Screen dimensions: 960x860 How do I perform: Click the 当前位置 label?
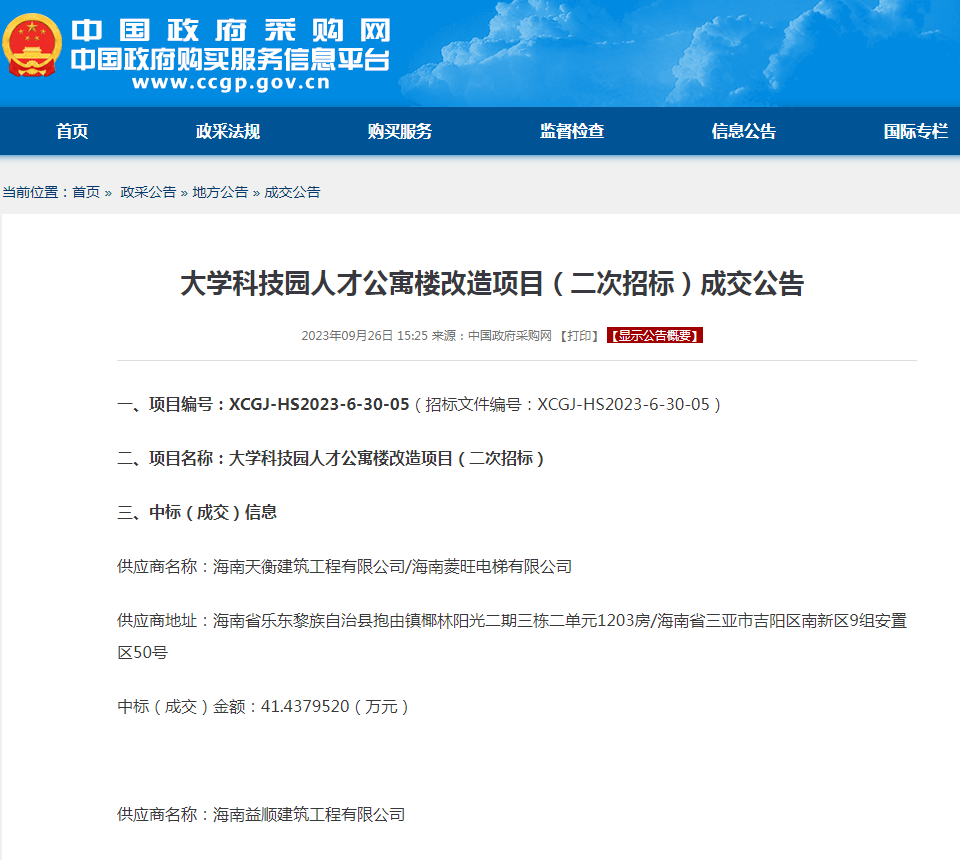[37, 192]
